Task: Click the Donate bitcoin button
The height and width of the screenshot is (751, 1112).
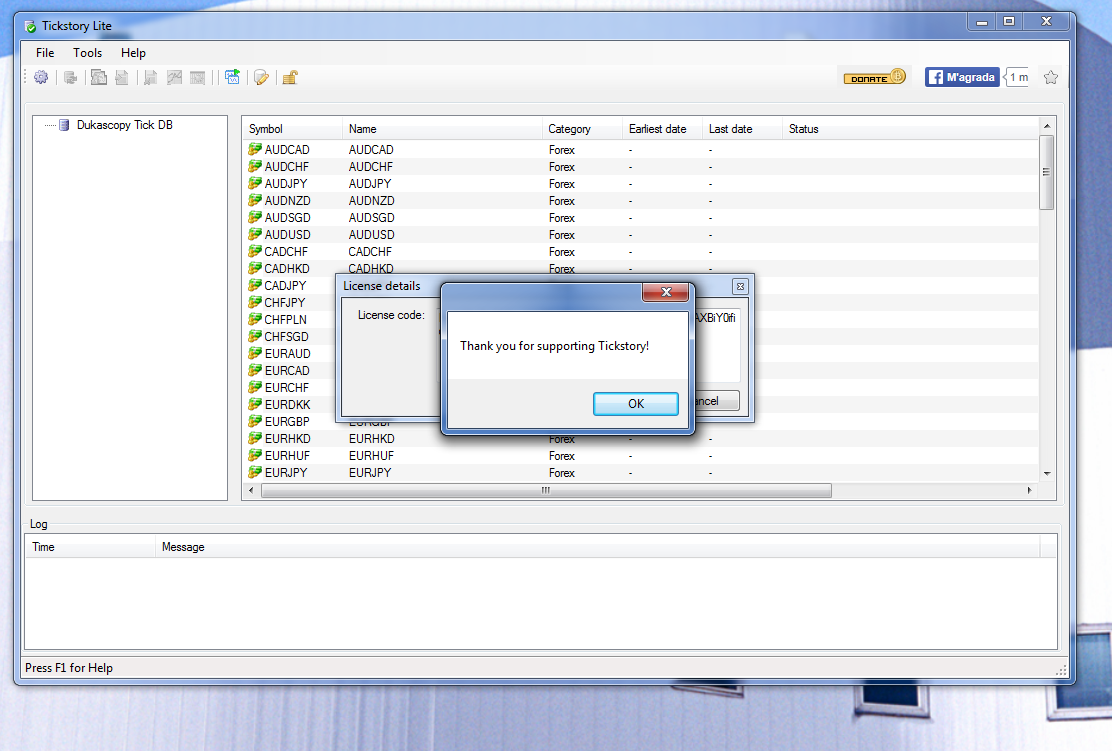Action: [874, 77]
